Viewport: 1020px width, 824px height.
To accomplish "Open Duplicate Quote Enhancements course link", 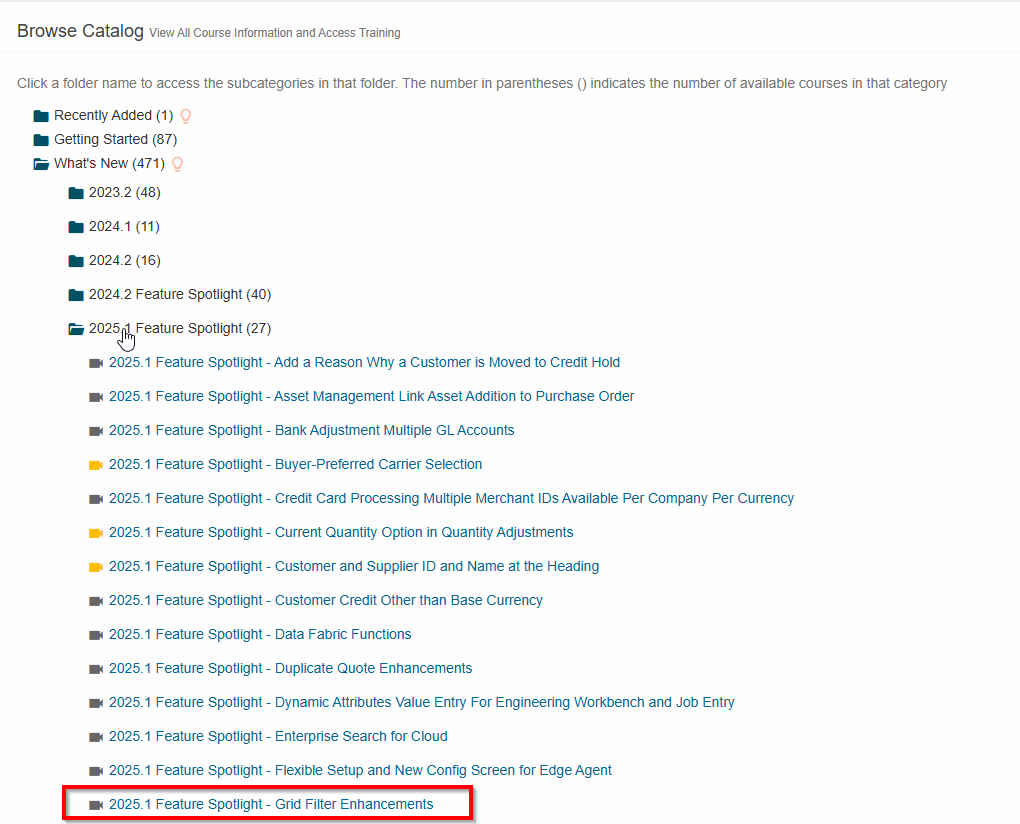I will [x=291, y=668].
